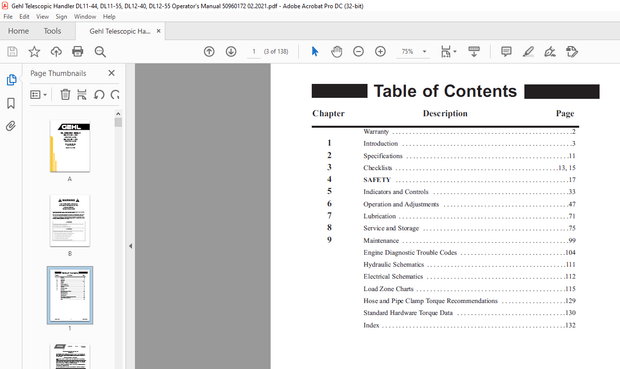620x369 pixels.
Task: Collapse the navigation pane arrow
Action: tap(130, 246)
